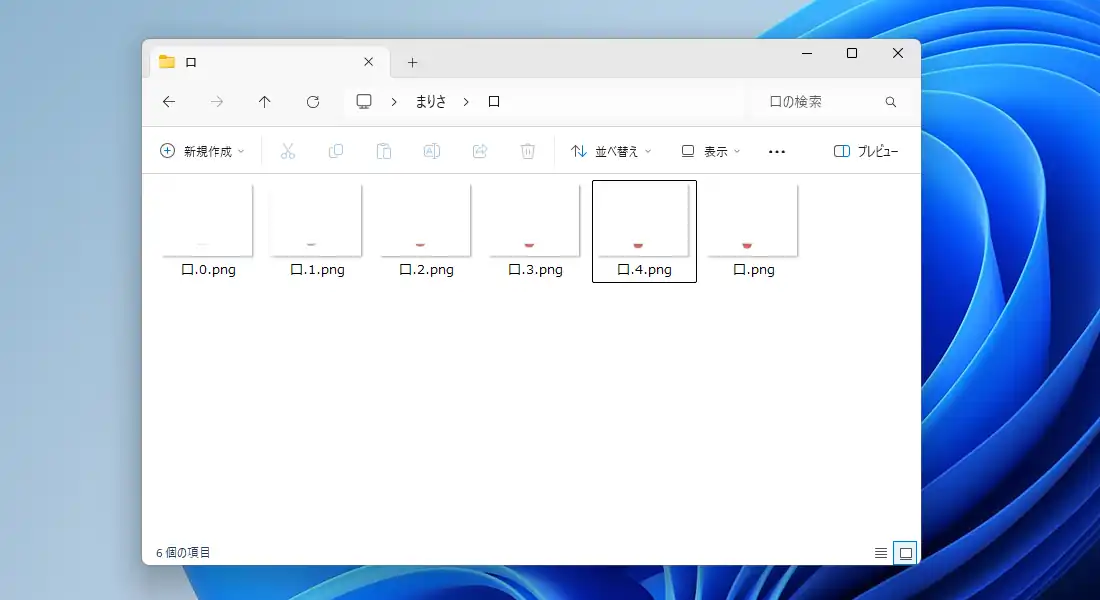Screen dimensions: 1100x600
Task: Expand the 並べ替え sort menu
Action: click(x=611, y=151)
